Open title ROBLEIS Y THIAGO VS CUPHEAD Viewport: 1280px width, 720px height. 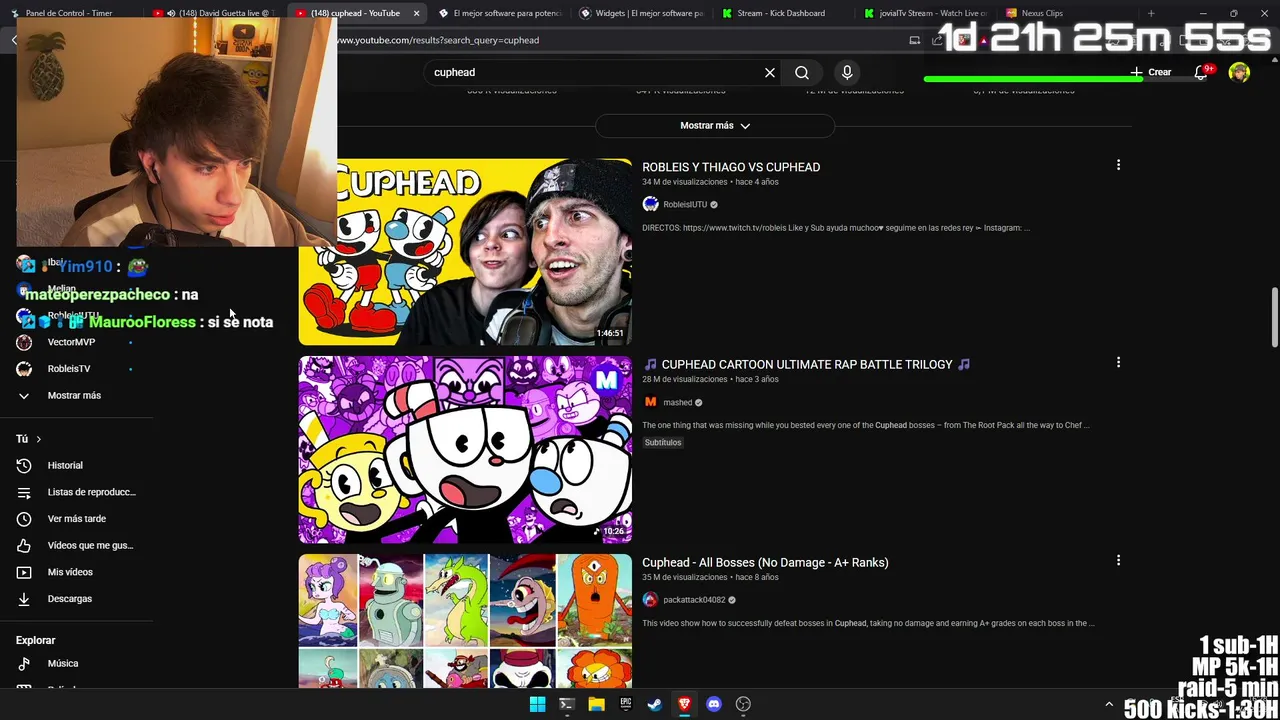pyautogui.click(x=731, y=167)
